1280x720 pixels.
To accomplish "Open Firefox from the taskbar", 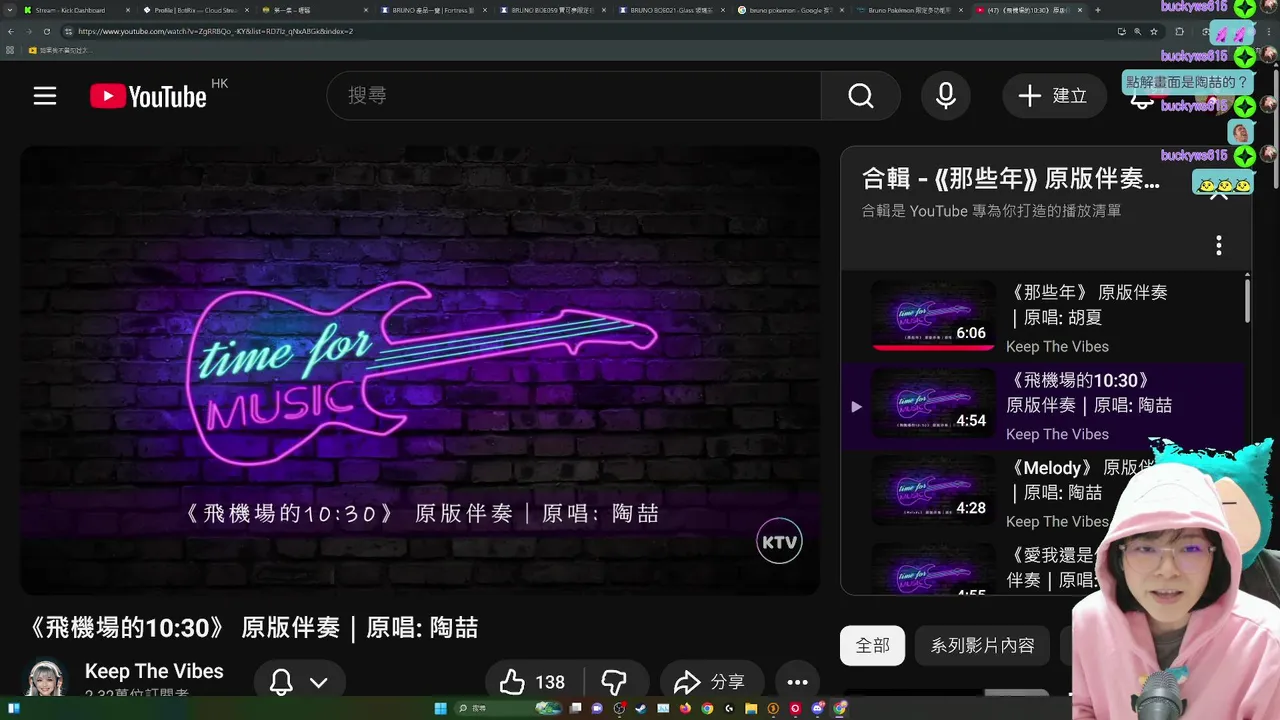I will click(686, 709).
